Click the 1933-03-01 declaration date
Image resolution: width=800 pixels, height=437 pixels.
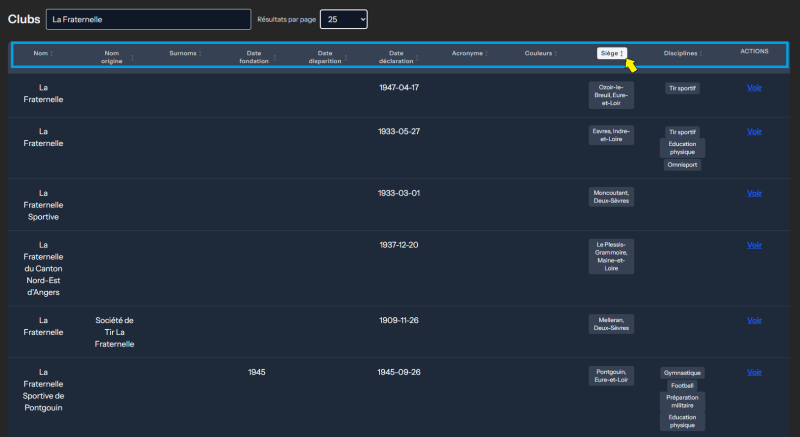[x=398, y=193]
